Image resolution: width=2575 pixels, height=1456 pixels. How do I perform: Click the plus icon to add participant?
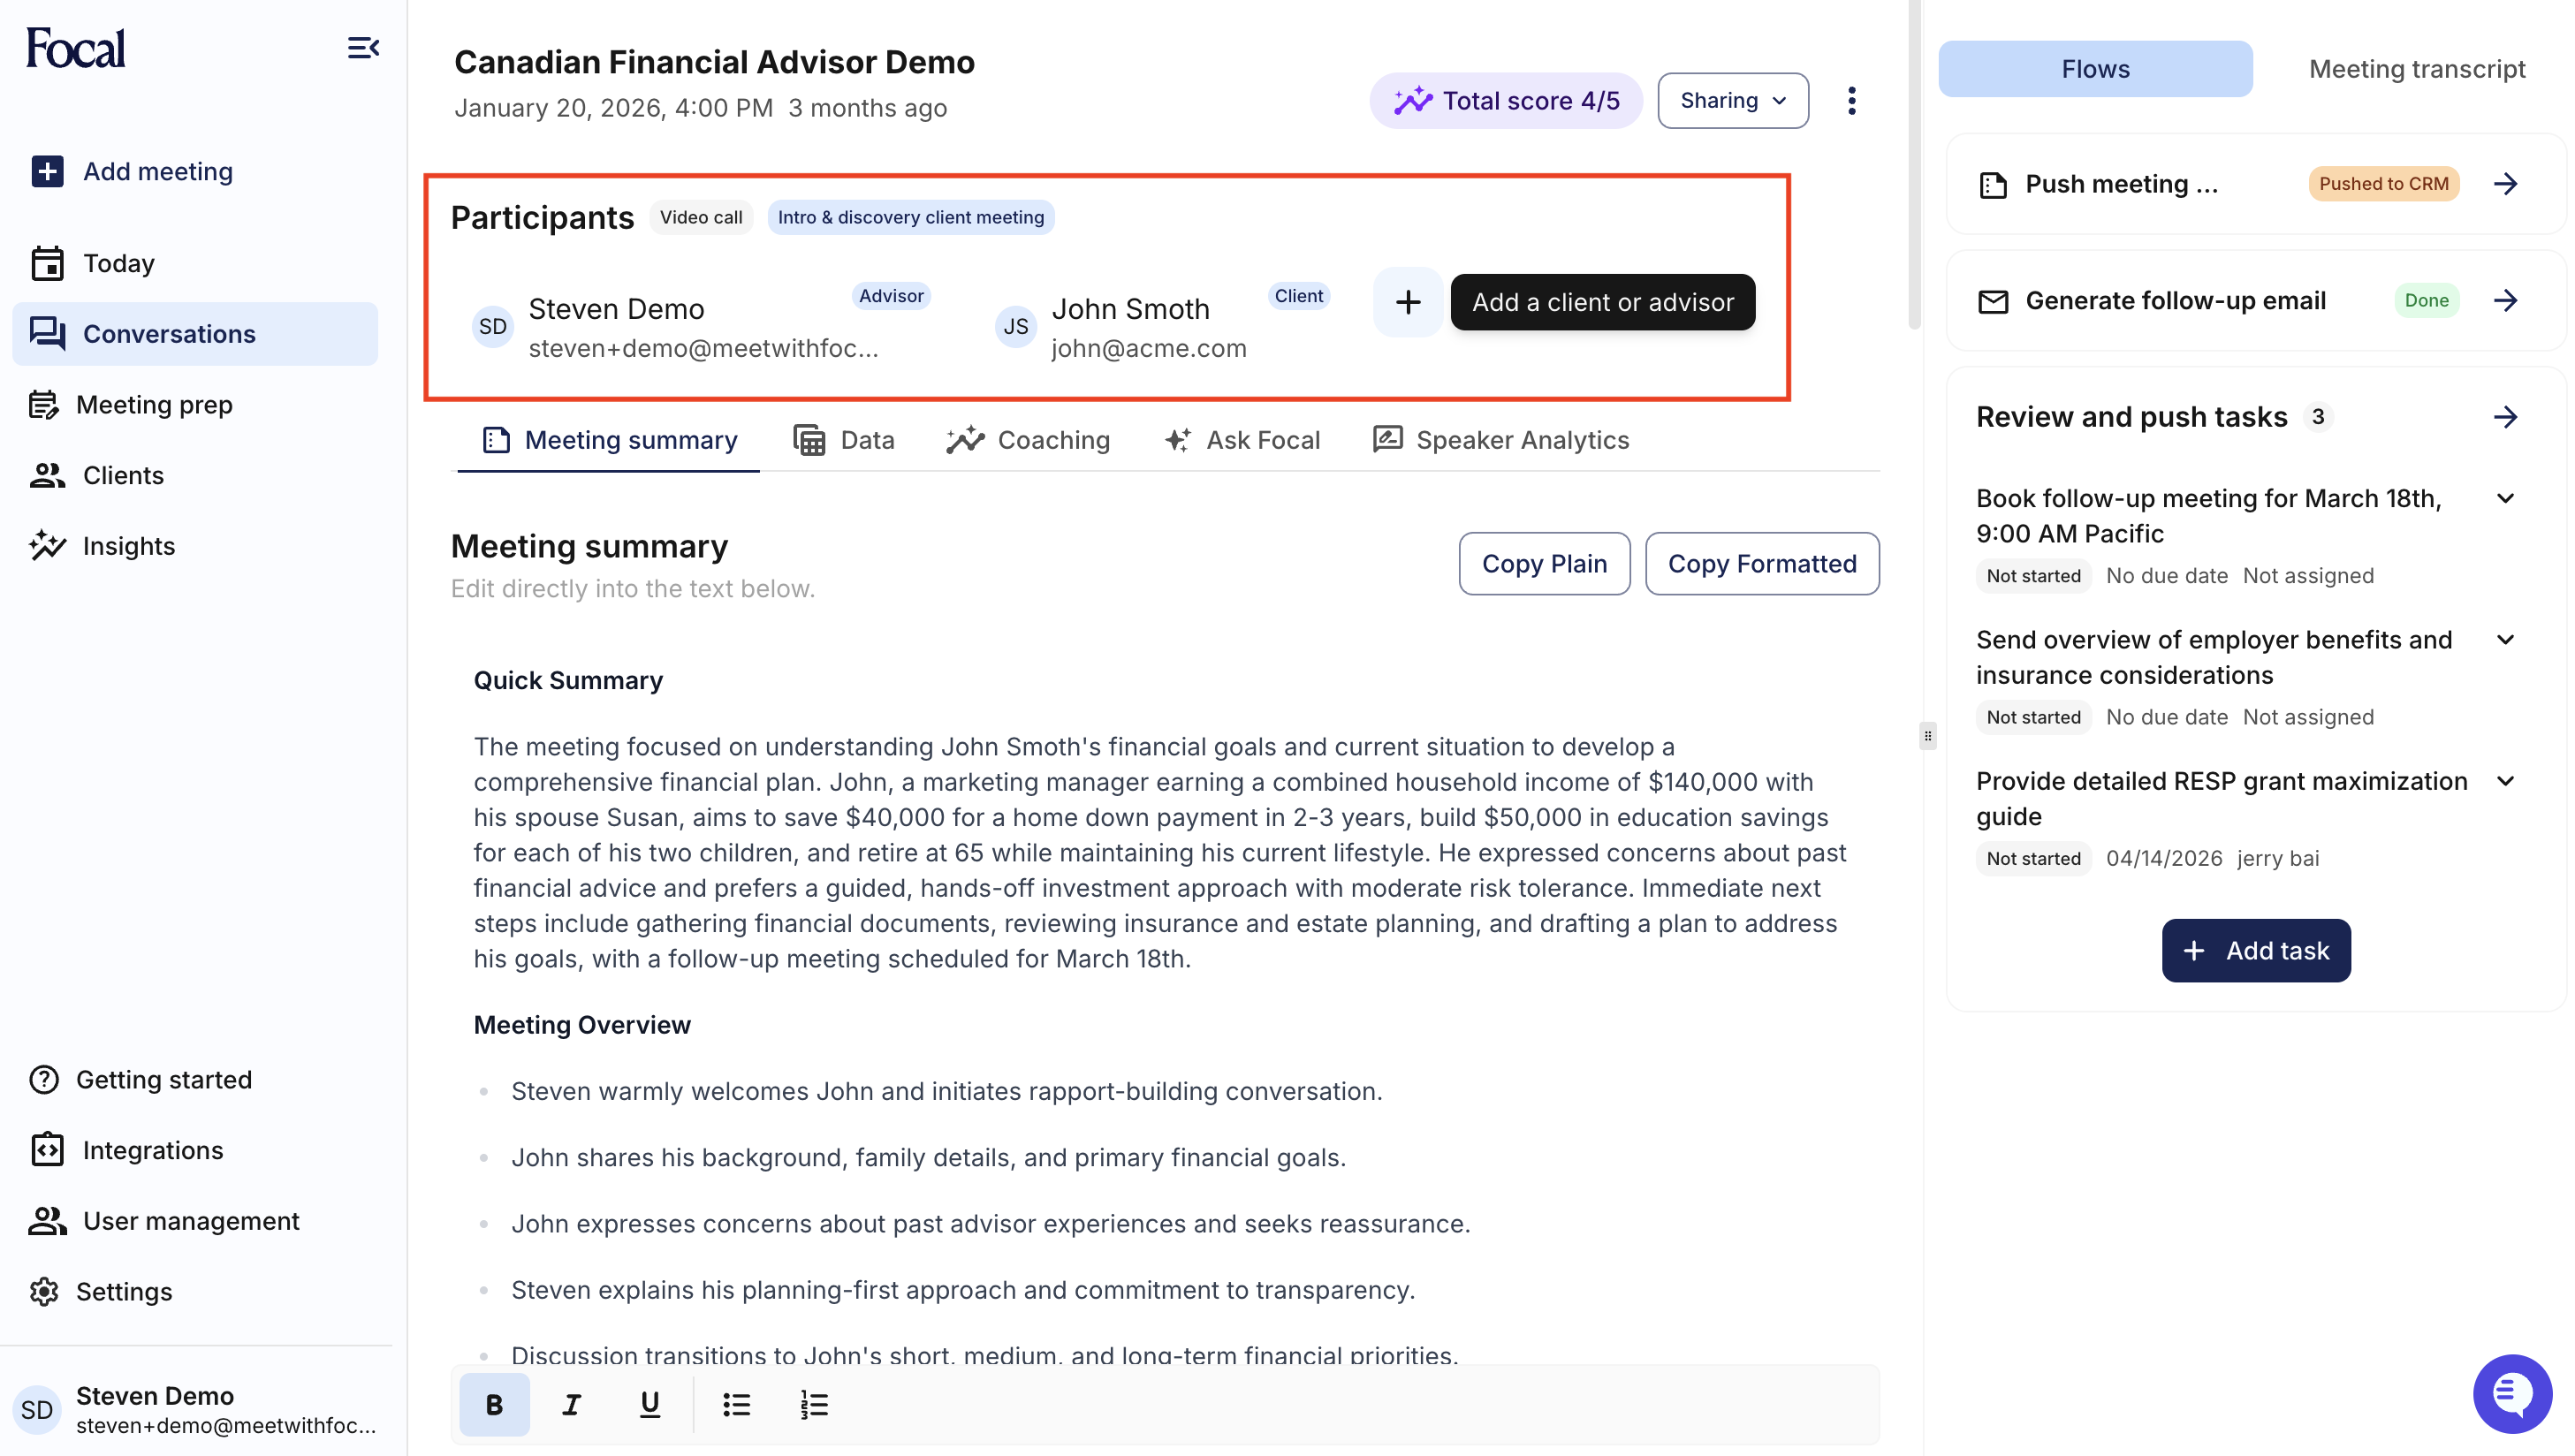(1407, 302)
